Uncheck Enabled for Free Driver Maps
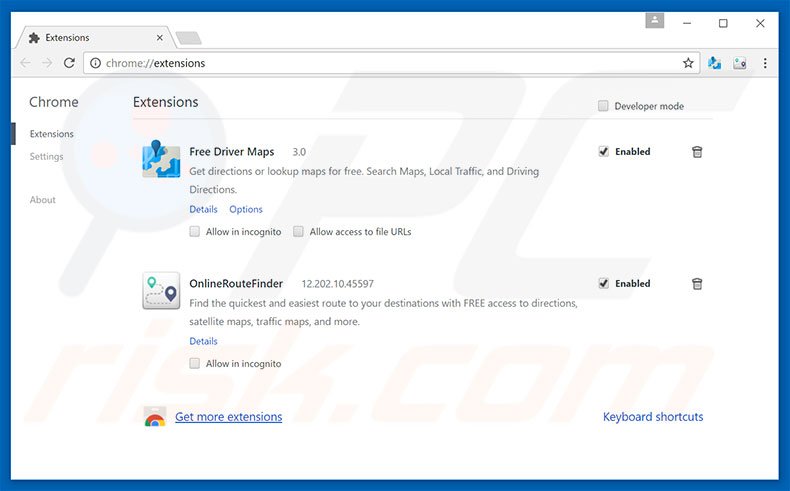The height and width of the screenshot is (491, 790). 603,152
